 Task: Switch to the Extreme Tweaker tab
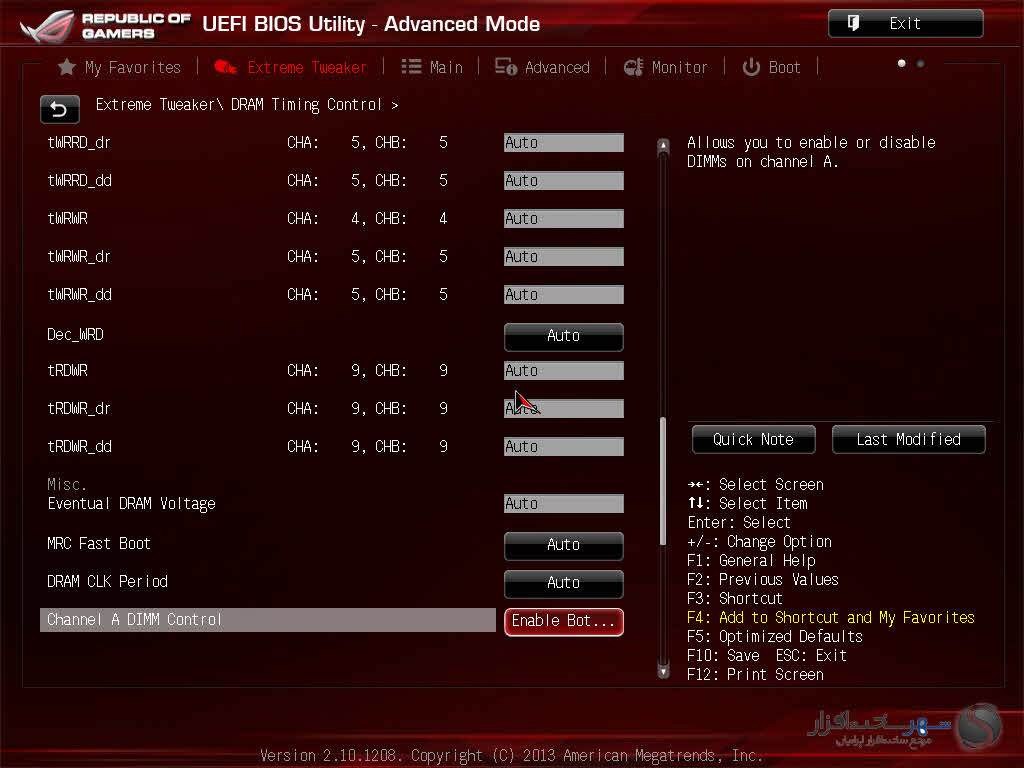[x=291, y=67]
